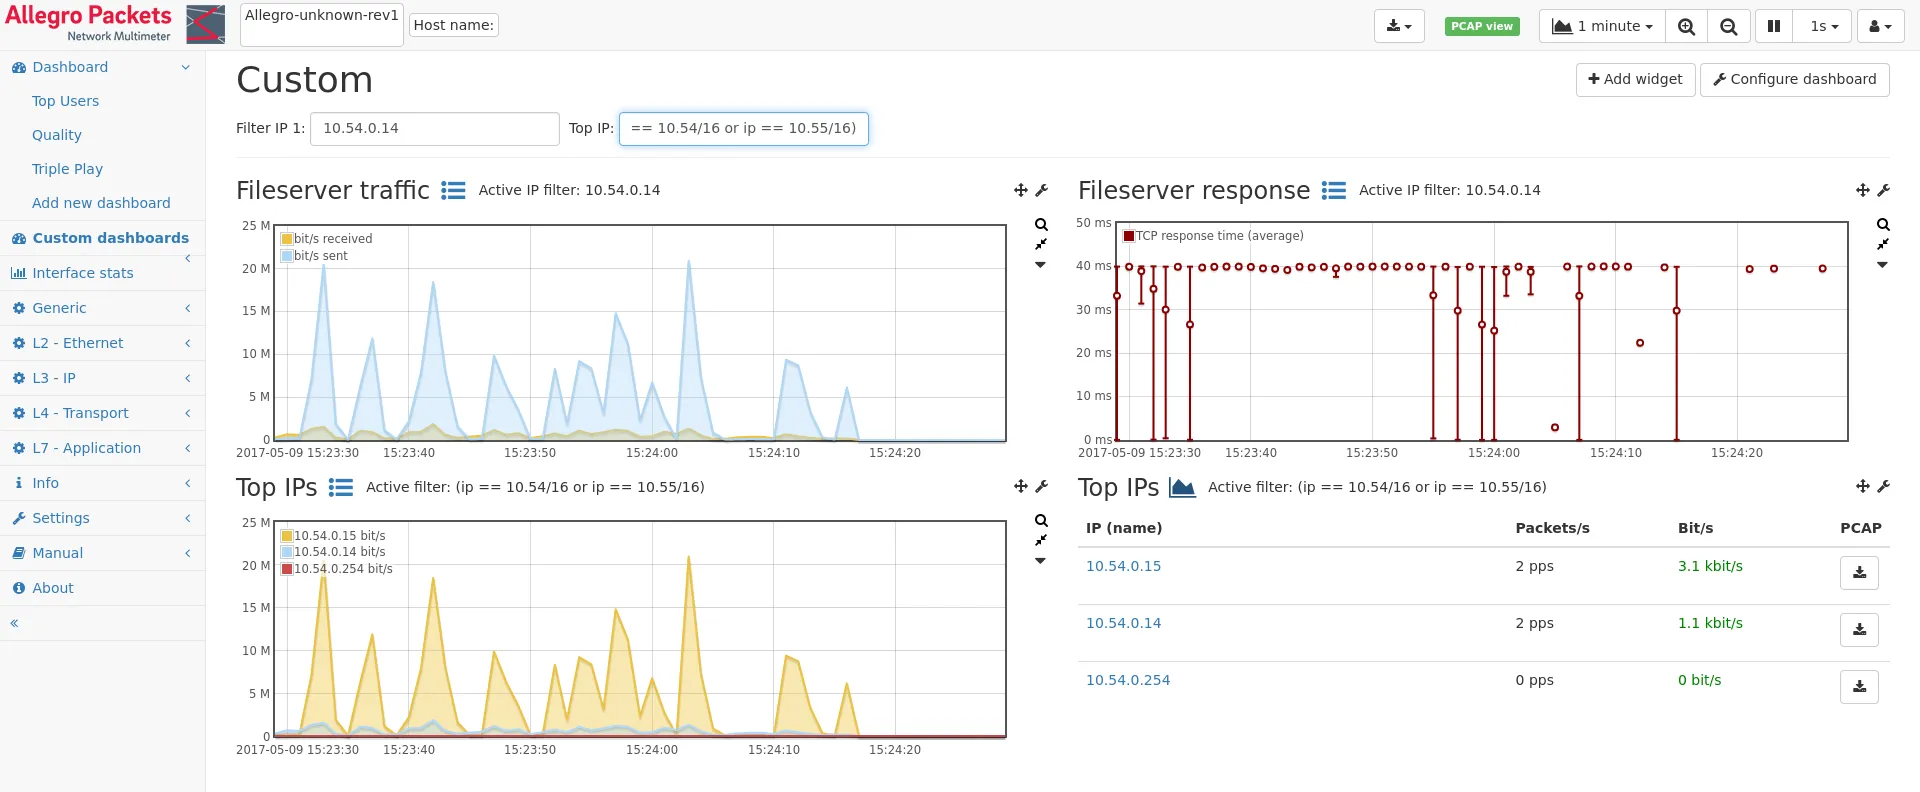The width and height of the screenshot is (1920, 792).
Task: Click the zoom out magnifier in top toolbar
Action: tap(1728, 27)
